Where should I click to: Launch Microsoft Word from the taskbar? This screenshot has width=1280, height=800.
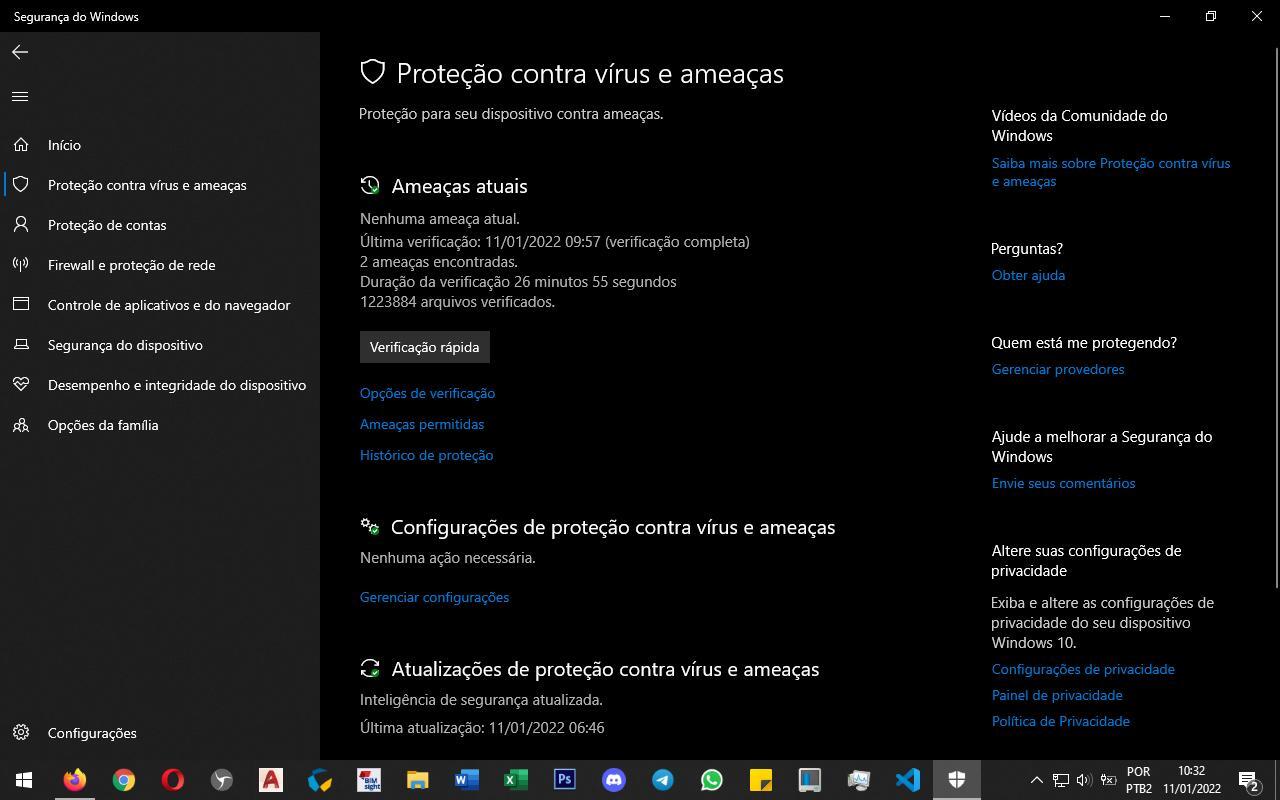tap(466, 780)
